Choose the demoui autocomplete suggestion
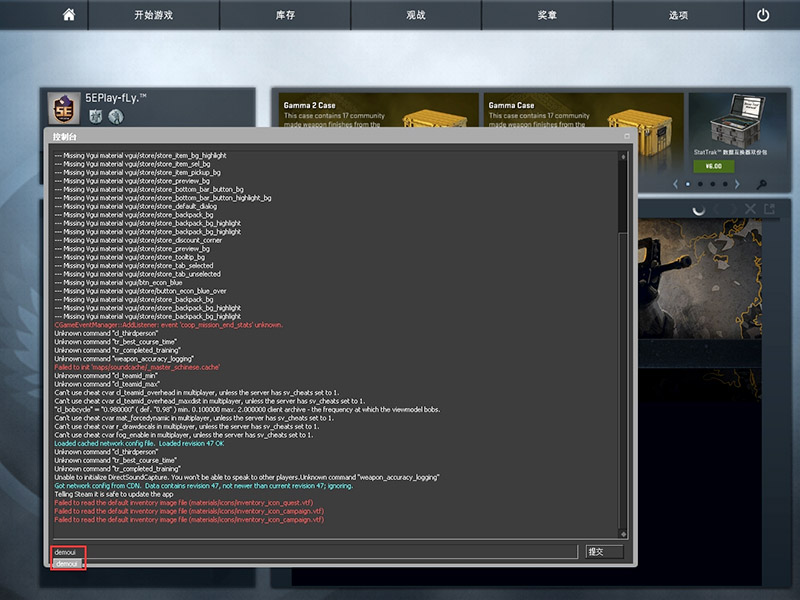 [67, 565]
